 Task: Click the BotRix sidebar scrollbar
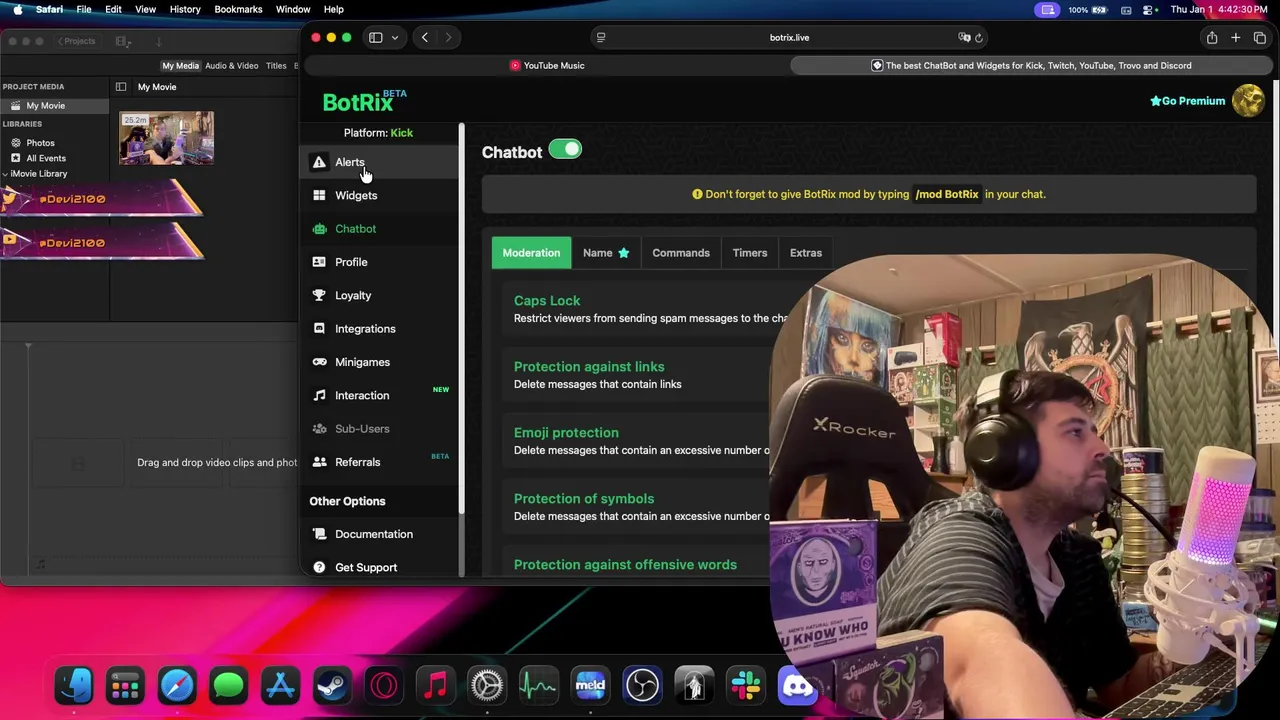pyautogui.click(x=462, y=320)
